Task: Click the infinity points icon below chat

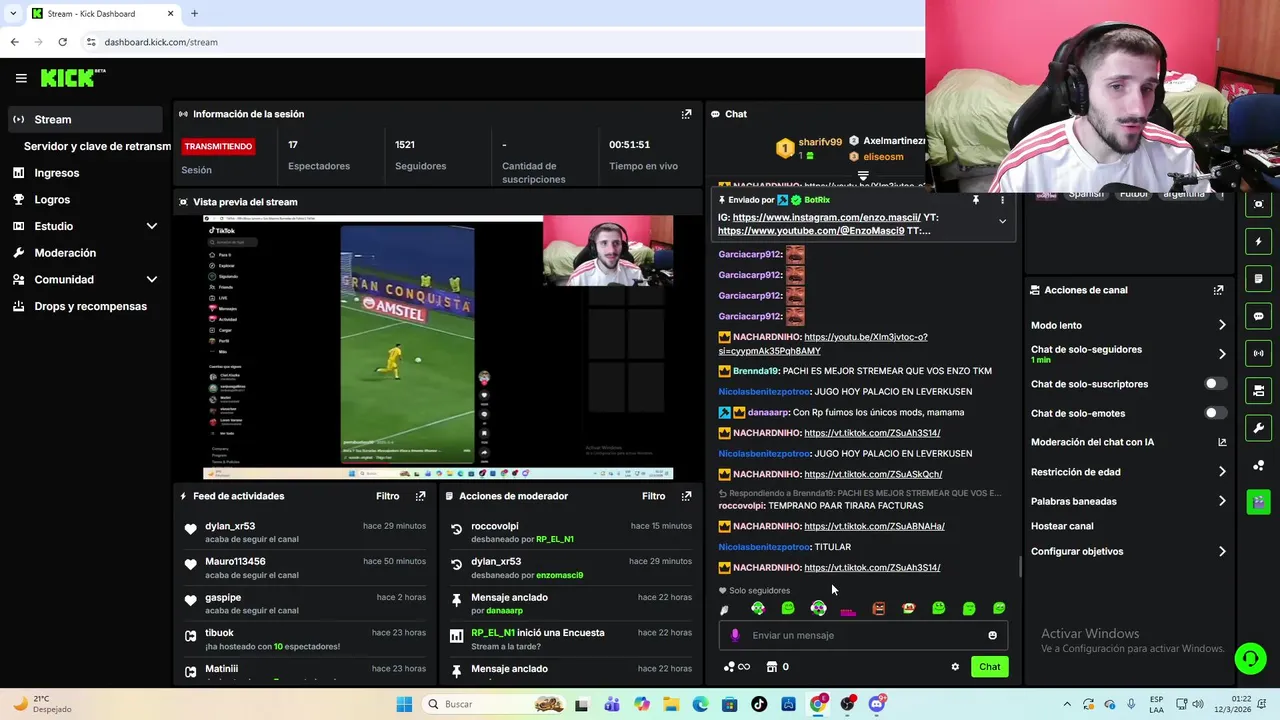Action: click(737, 667)
